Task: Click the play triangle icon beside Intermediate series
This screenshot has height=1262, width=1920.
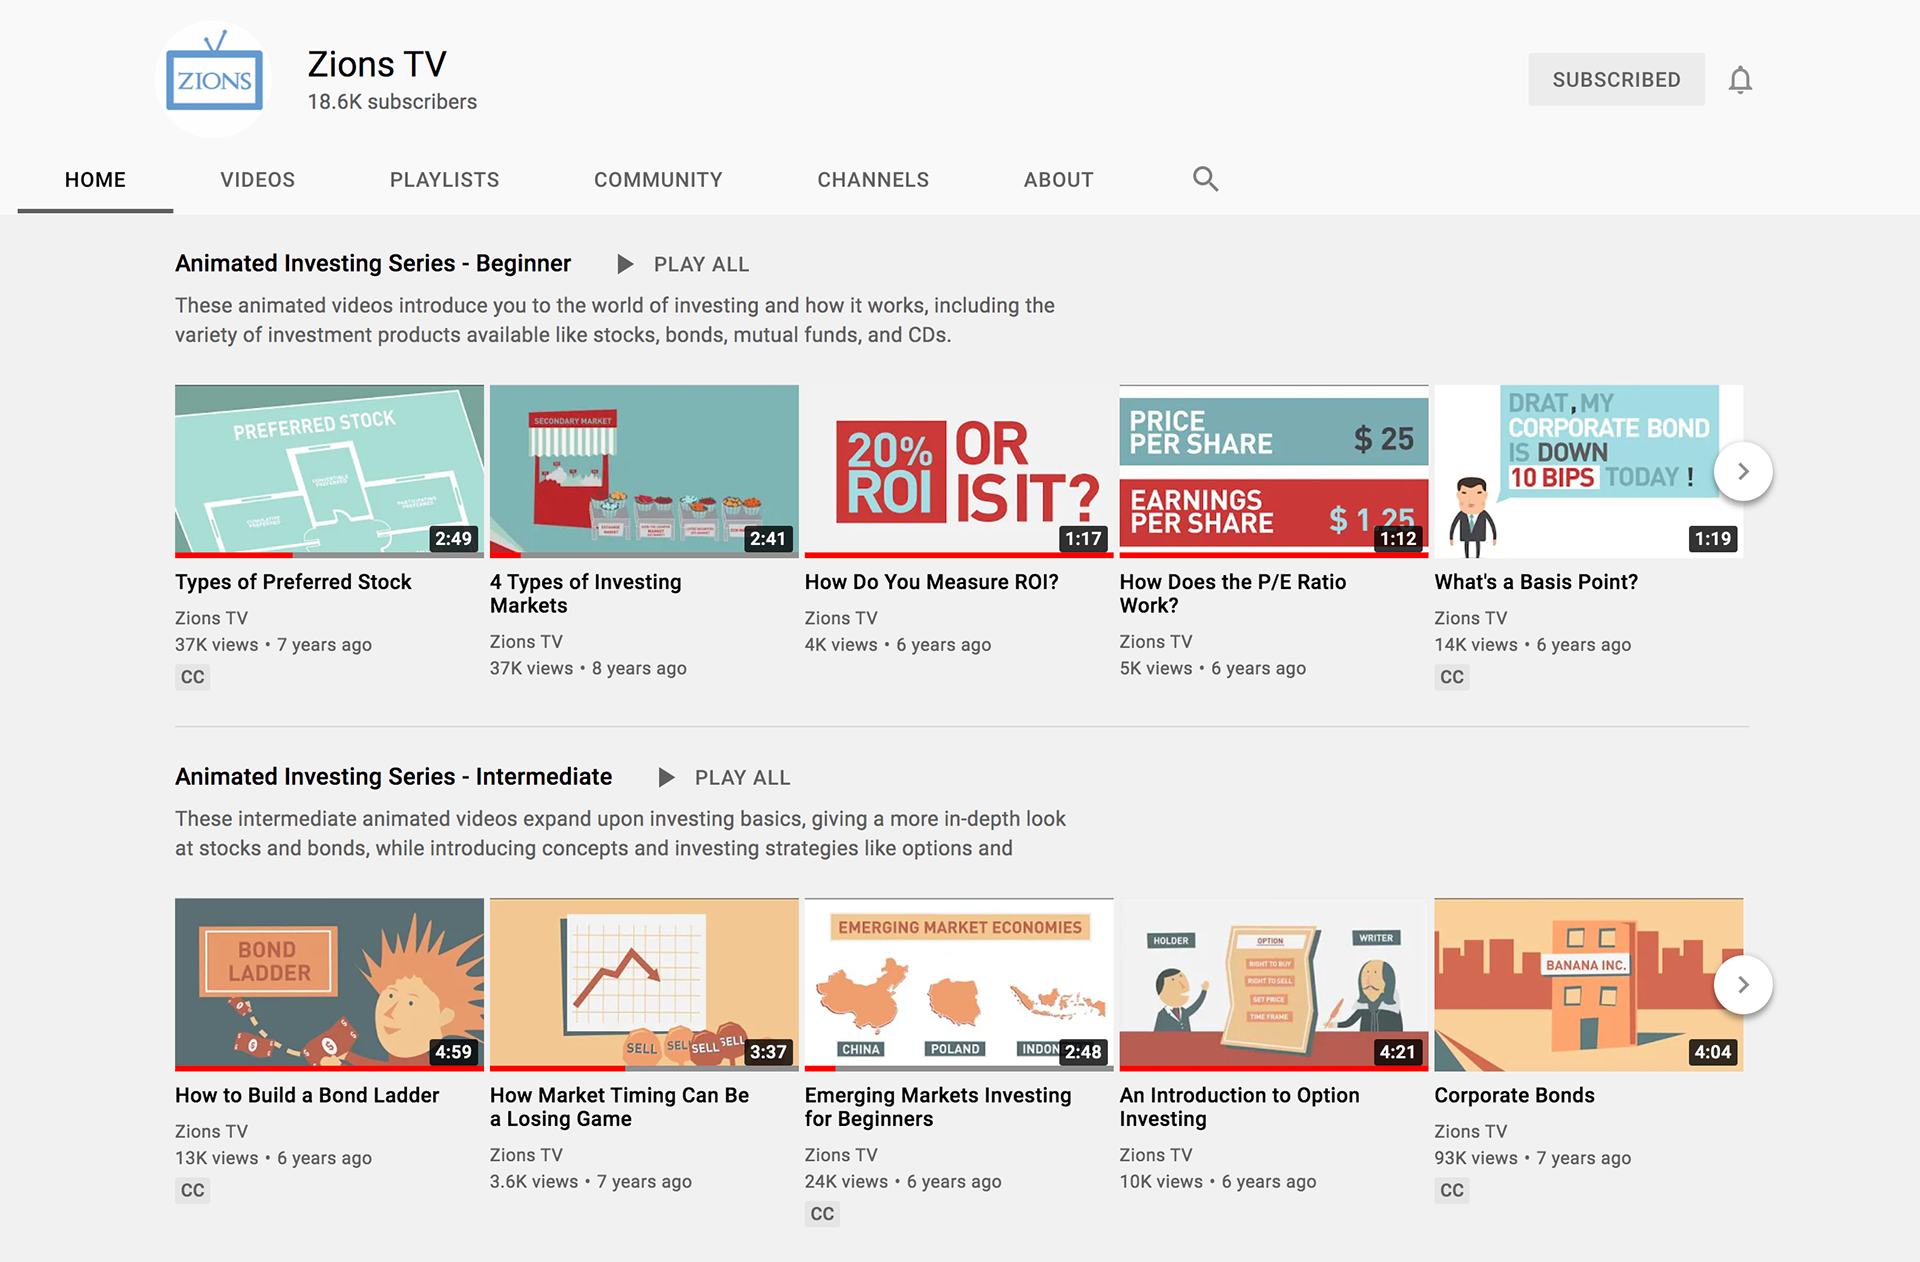Action: (x=666, y=777)
